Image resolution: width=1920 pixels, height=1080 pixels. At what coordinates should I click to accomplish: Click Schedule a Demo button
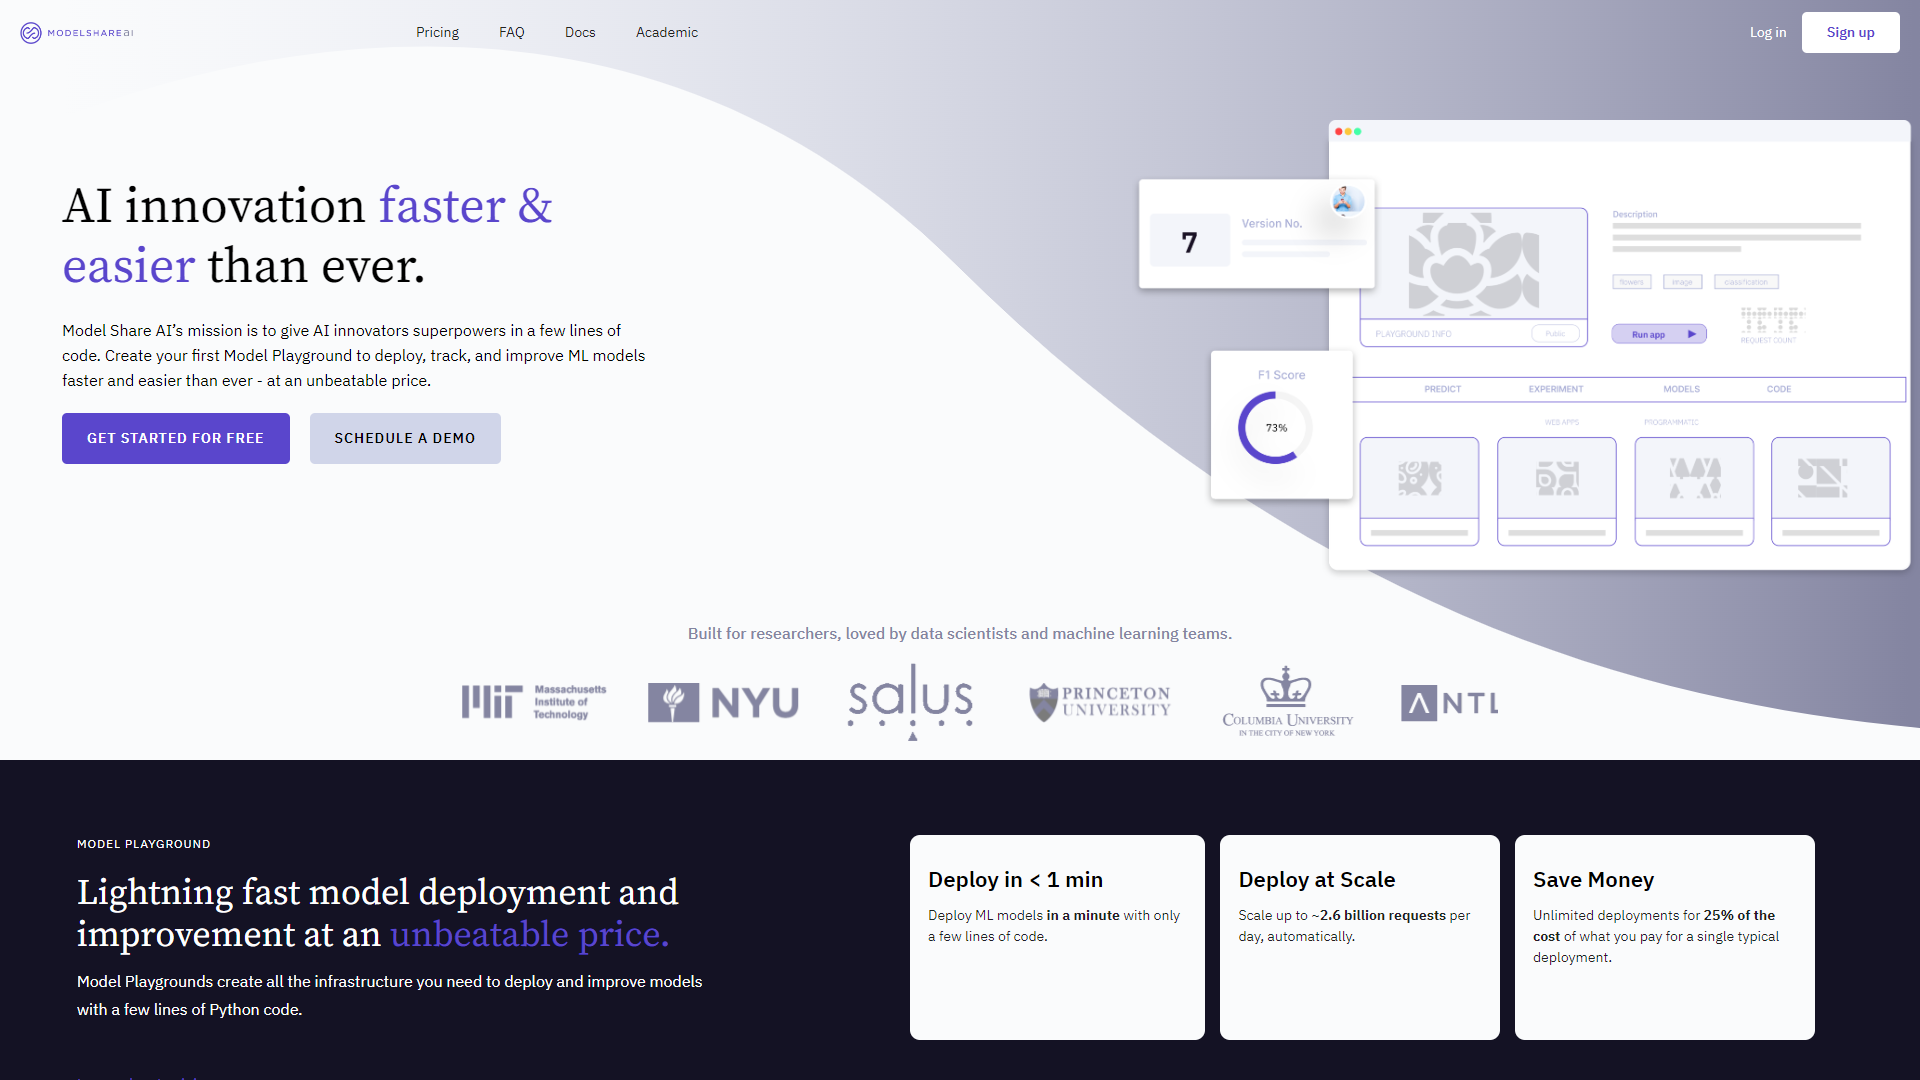[x=405, y=438]
